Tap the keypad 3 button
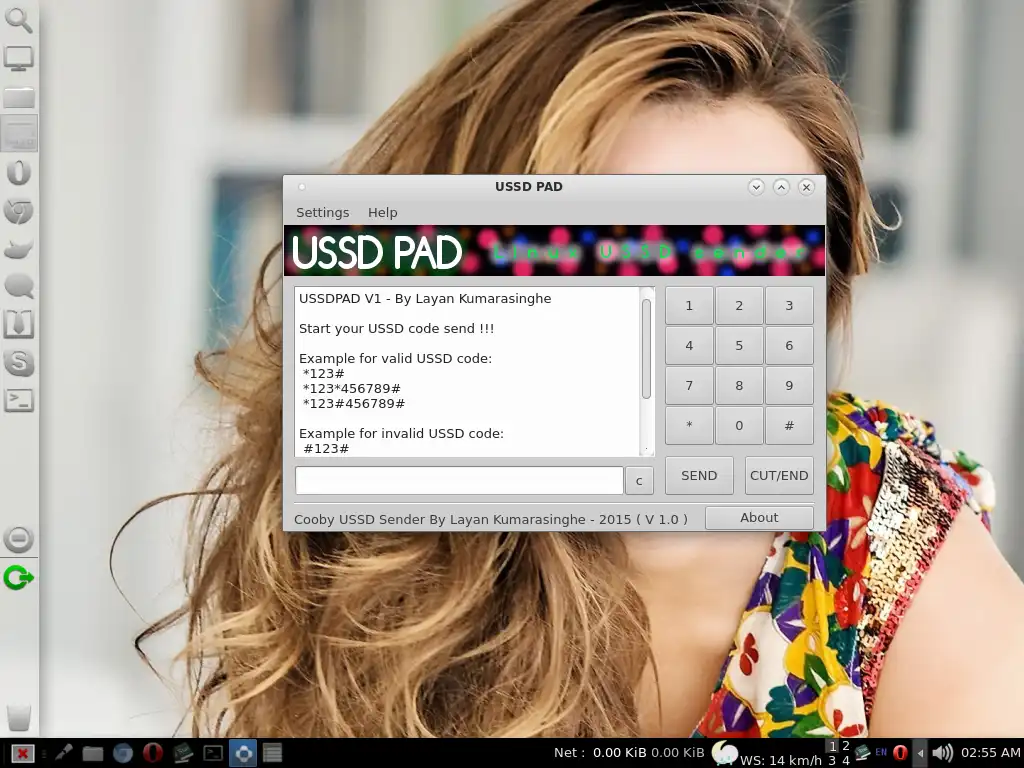The width and height of the screenshot is (1024, 768). click(789, 306)
